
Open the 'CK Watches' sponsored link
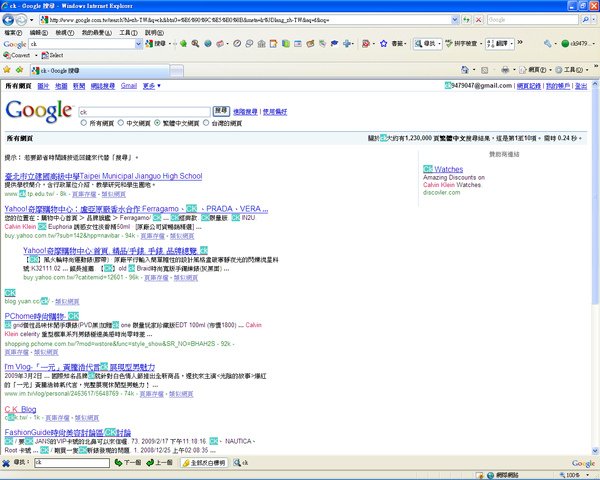[443, 169]
